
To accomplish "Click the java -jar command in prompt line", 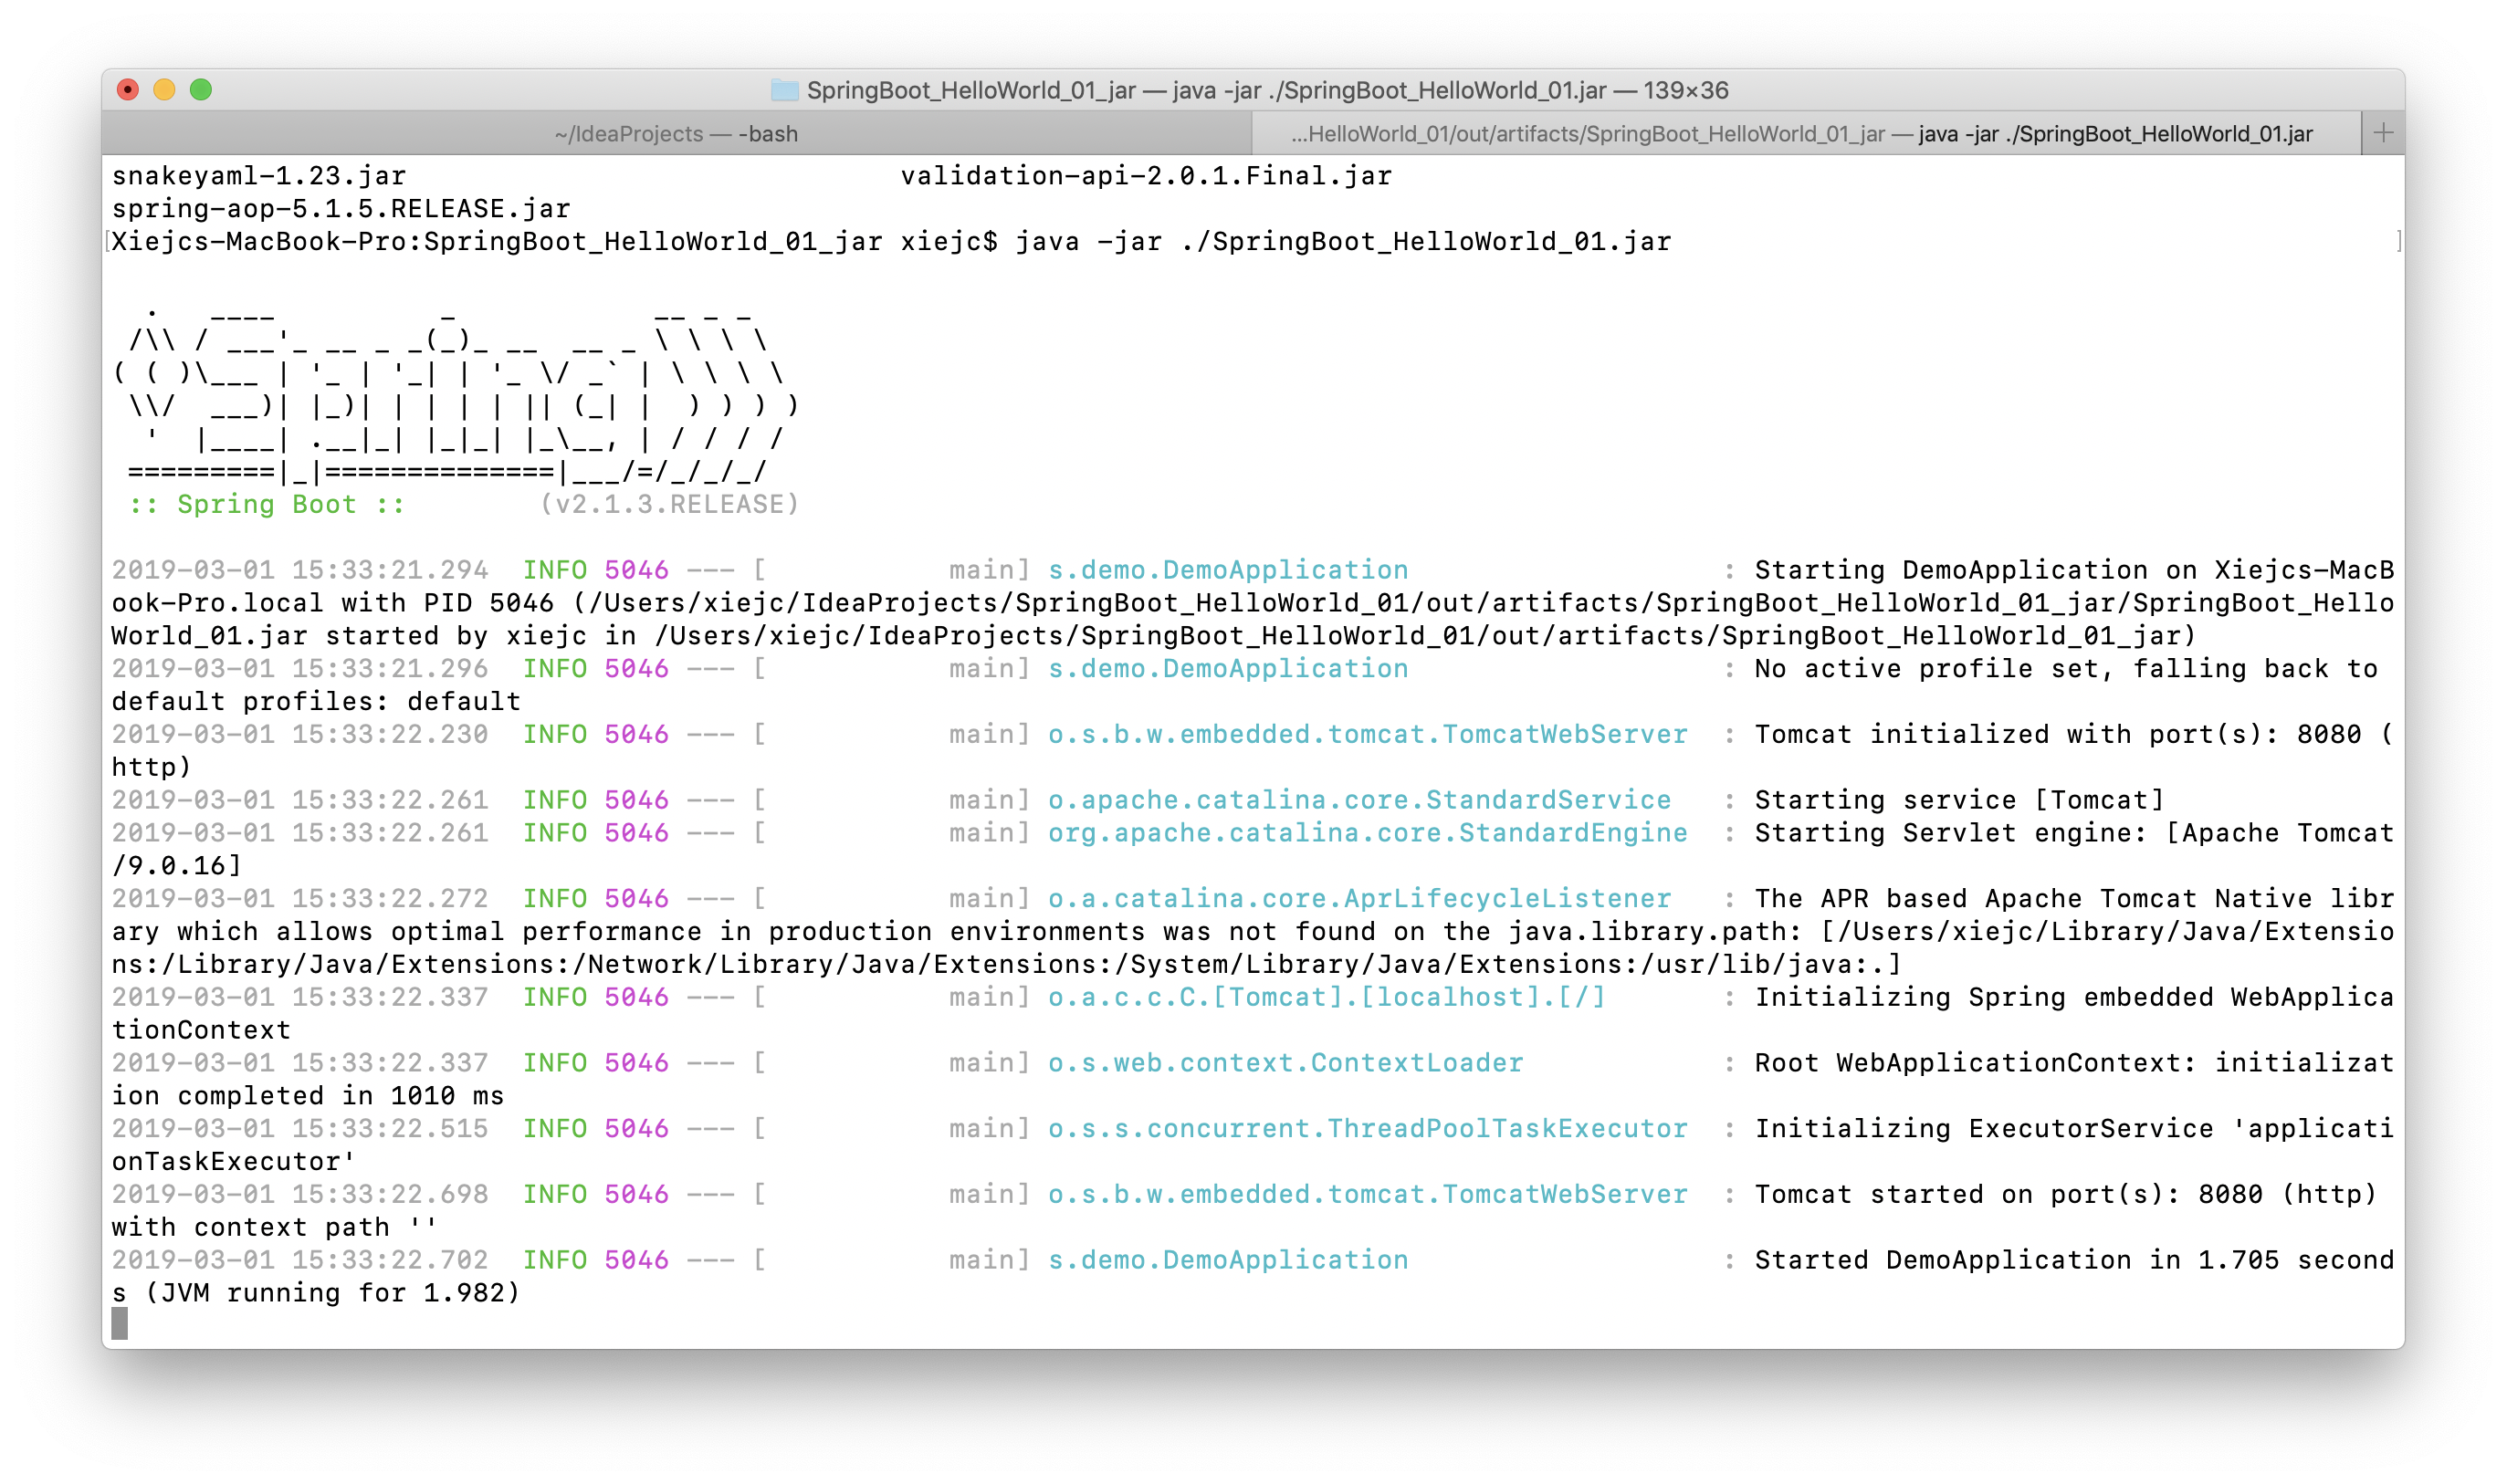I will pos(1343,242).
